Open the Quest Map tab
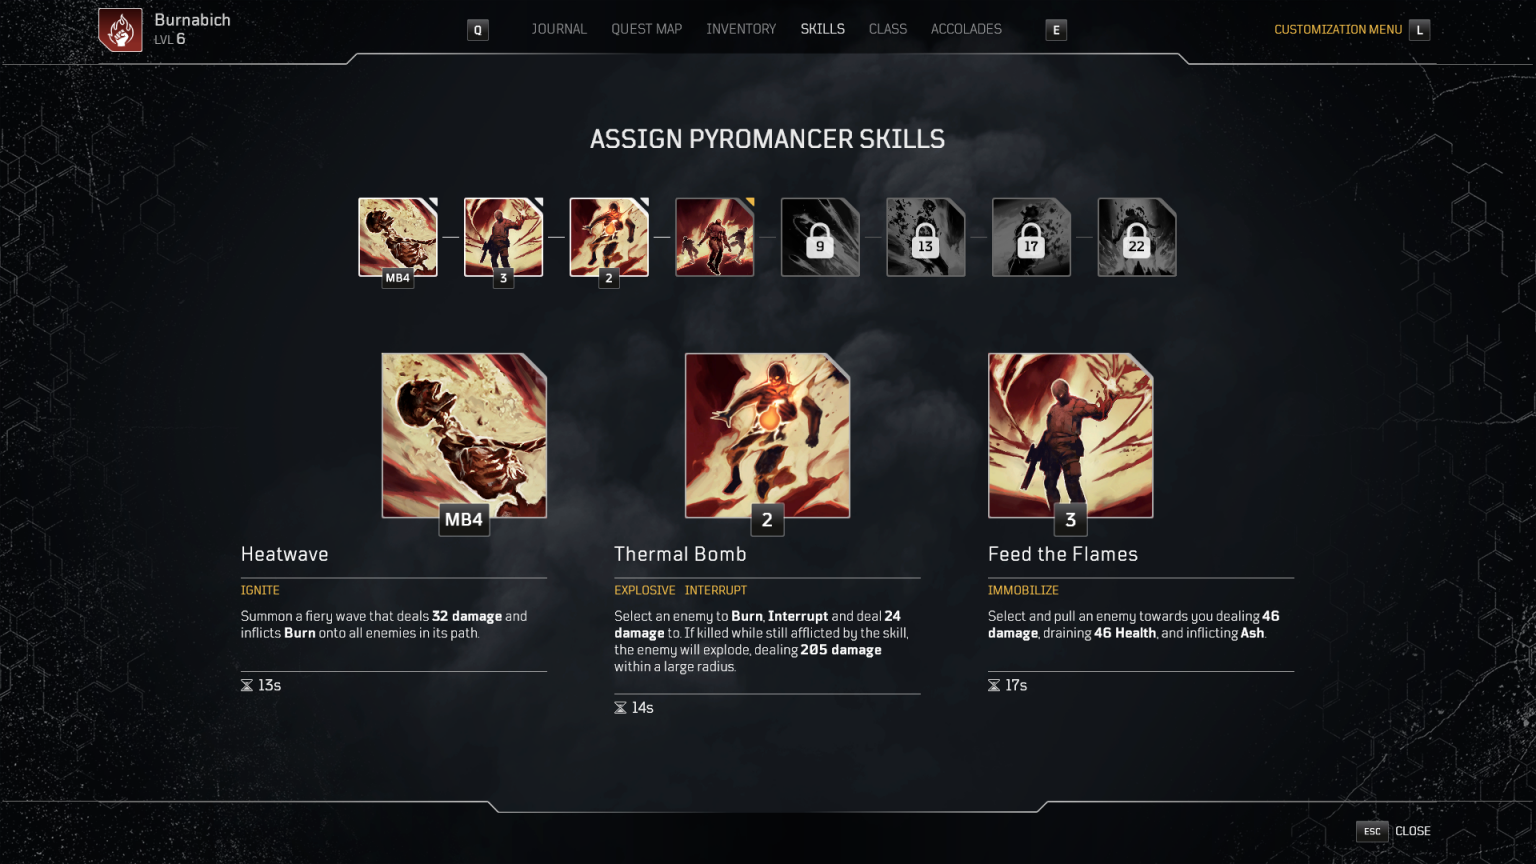Image resolution: width=1536 pixels, height=864 pixels. coord(646,29)
